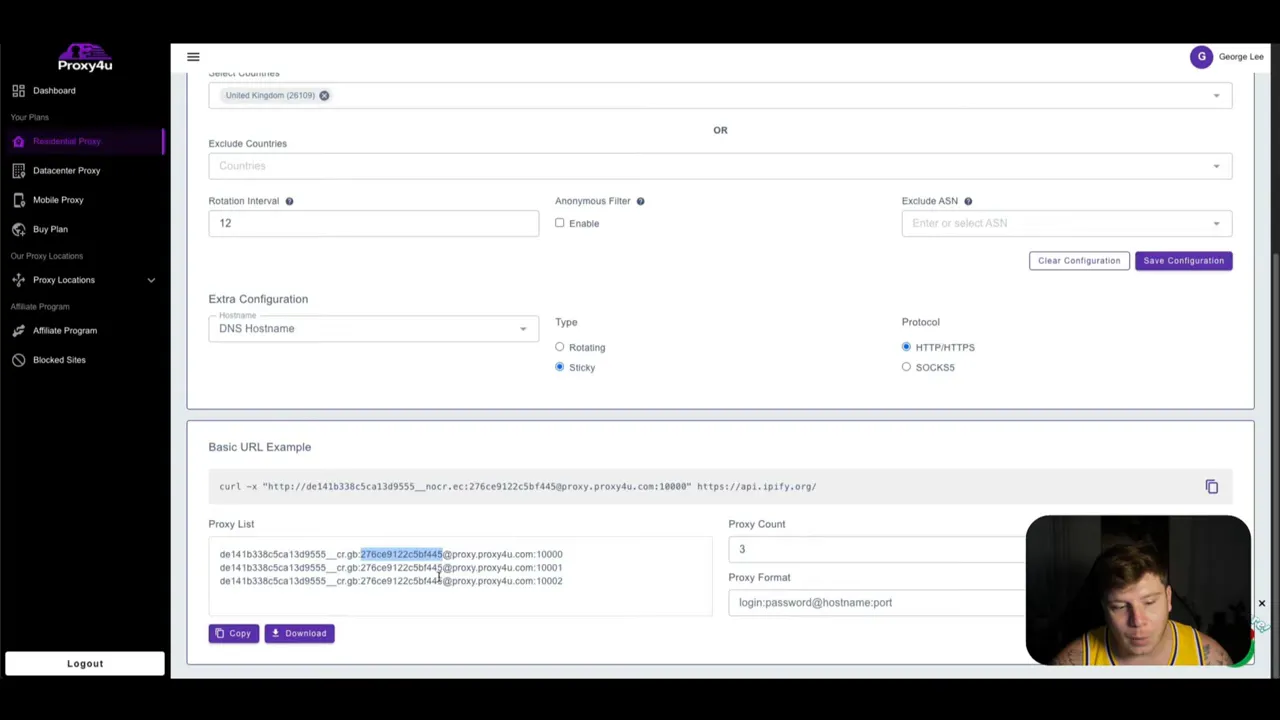Remove the United Kingdom country tag
Viewport: 1280px width, 720px height.
pyautogui.click(x=324, y=95)
